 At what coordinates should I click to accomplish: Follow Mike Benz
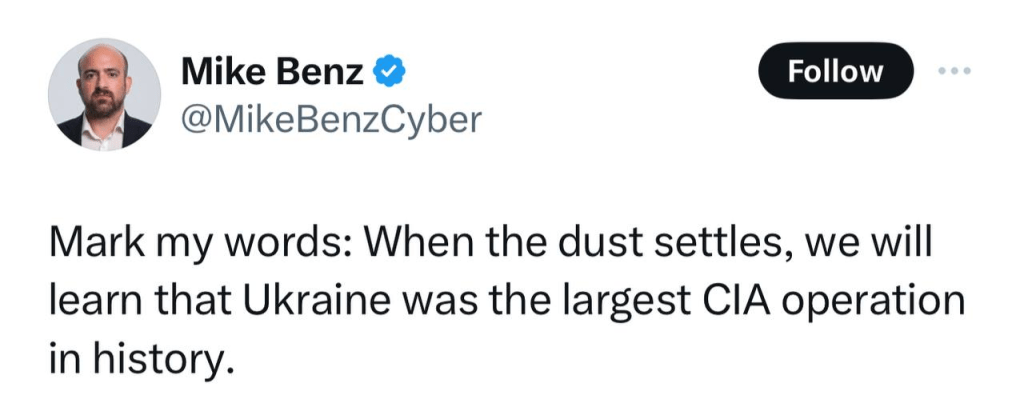pyautogui.click(x=835, y=72)
